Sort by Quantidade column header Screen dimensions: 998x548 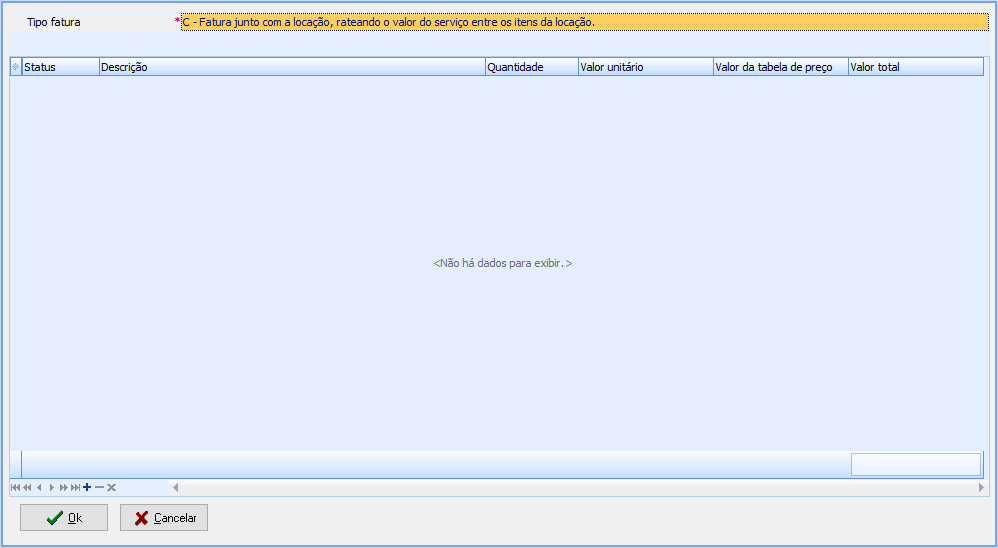532,67
